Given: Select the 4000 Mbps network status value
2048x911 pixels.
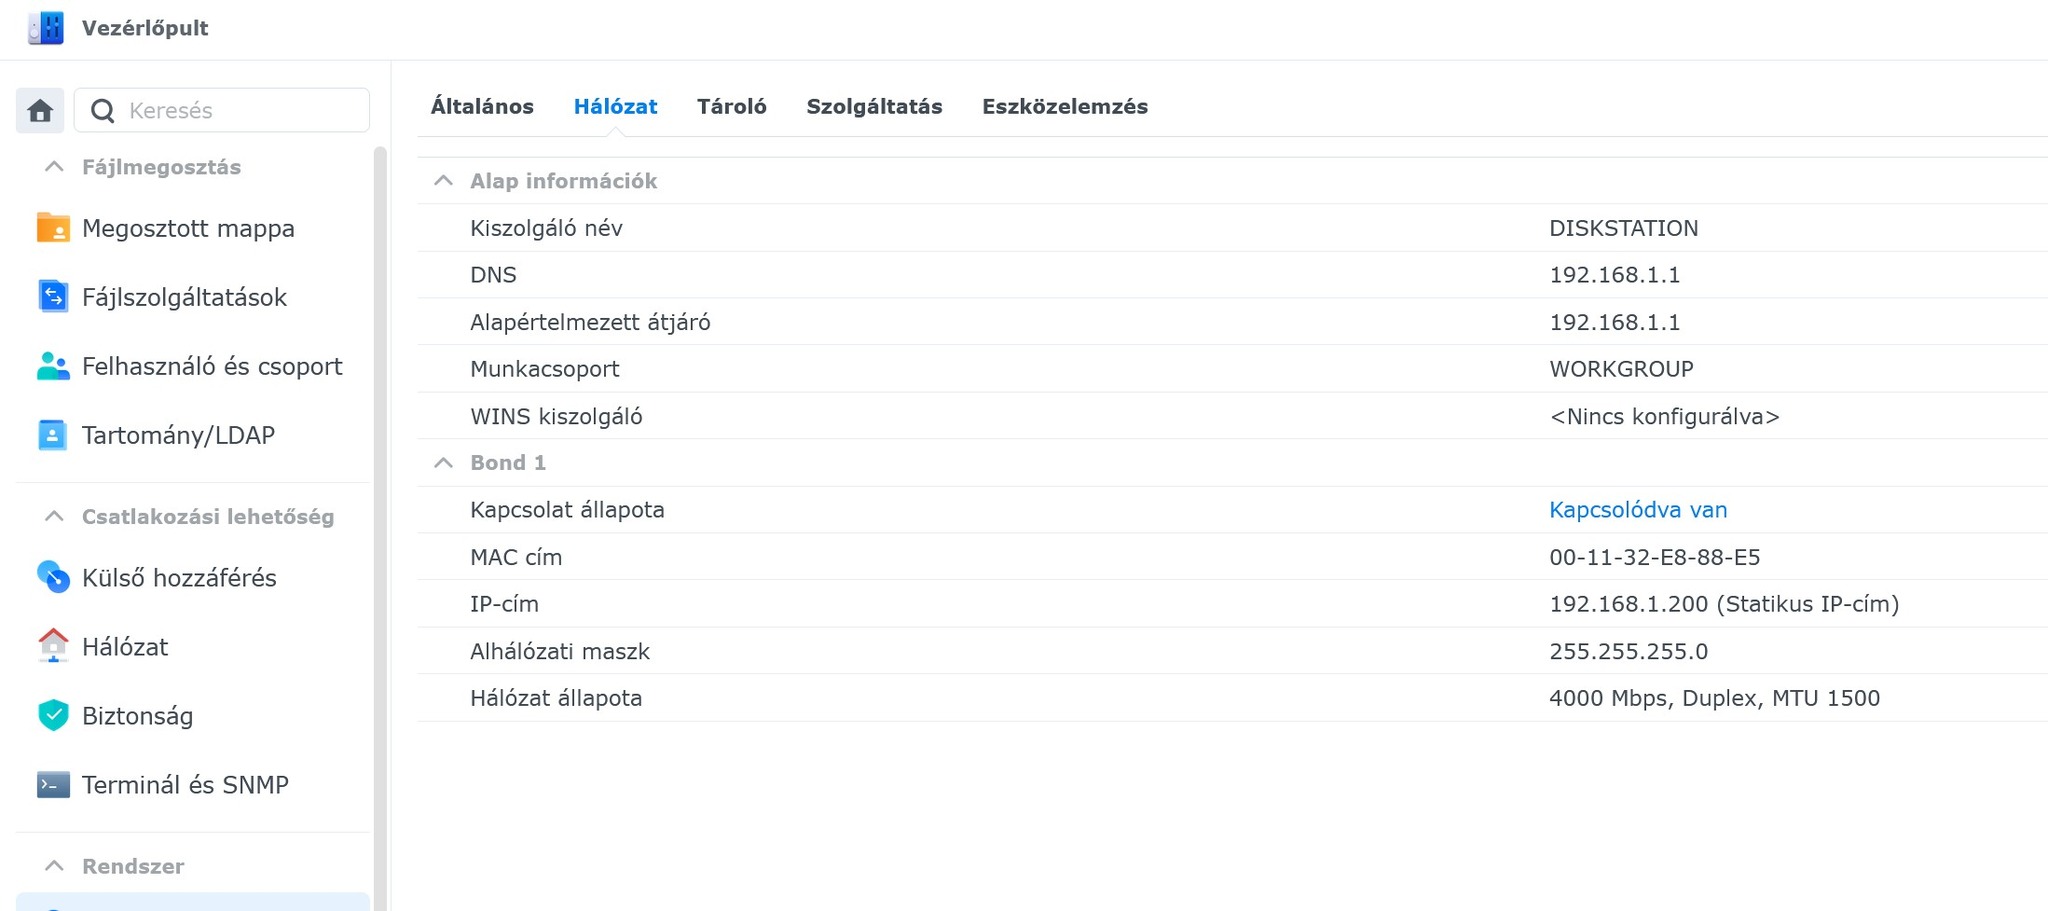Looking at the screenshot, I should 1715,698.
